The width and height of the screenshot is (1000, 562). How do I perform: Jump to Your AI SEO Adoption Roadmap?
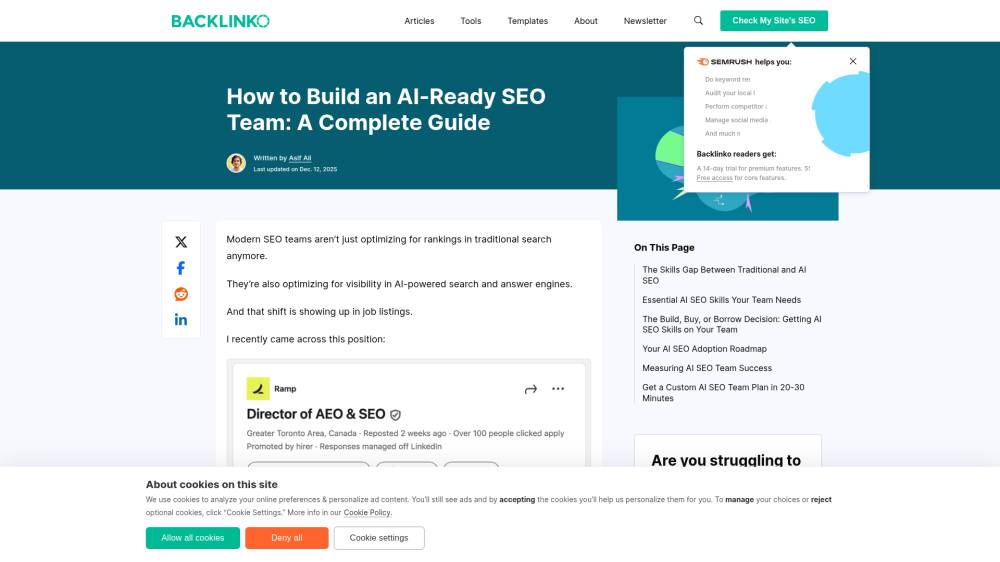click(704, 349)
